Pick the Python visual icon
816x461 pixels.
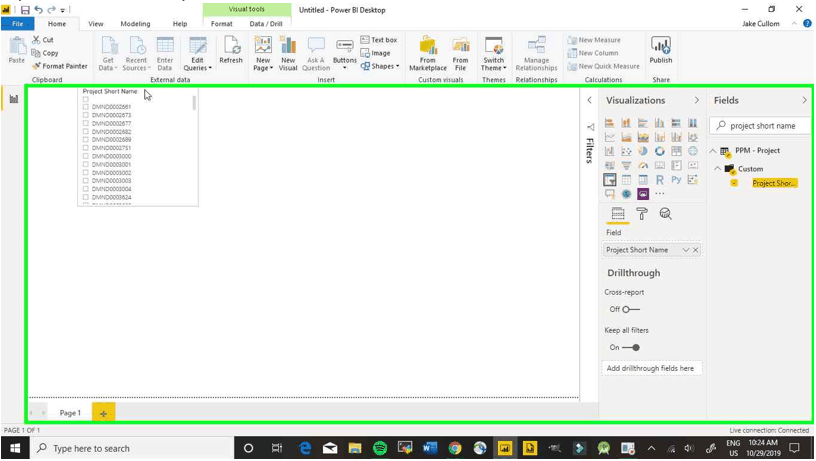click(x=676, y=180)
